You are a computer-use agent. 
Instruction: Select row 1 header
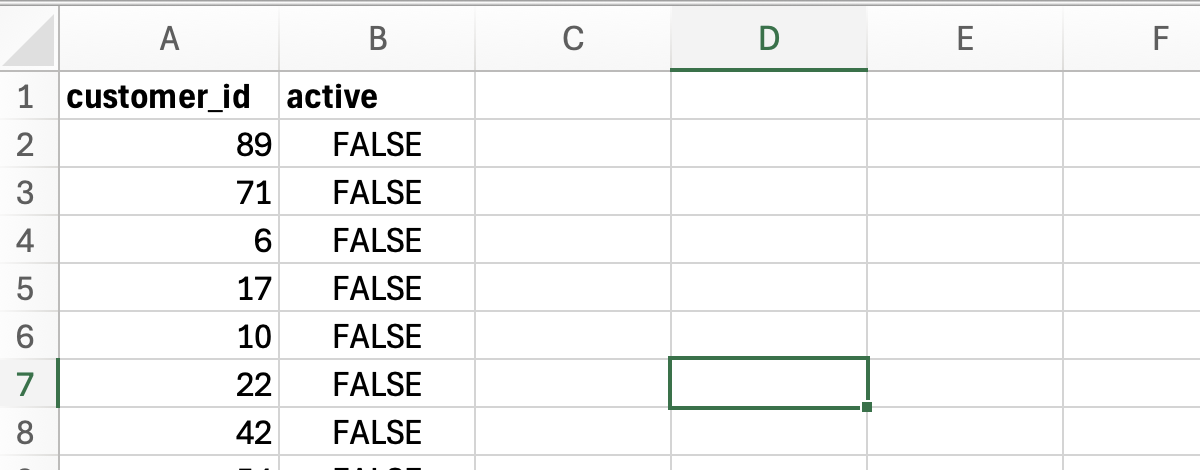27,97
